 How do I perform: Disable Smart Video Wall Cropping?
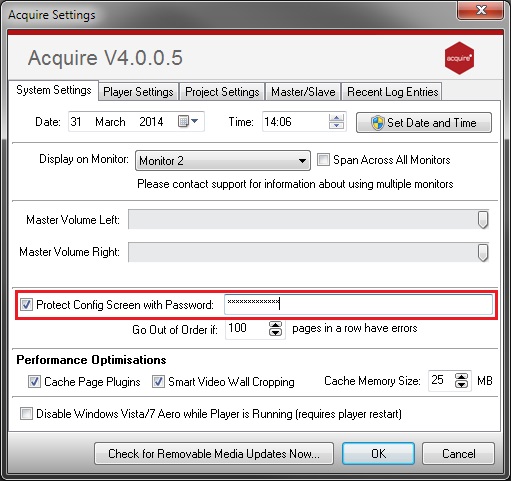(158, 381)
